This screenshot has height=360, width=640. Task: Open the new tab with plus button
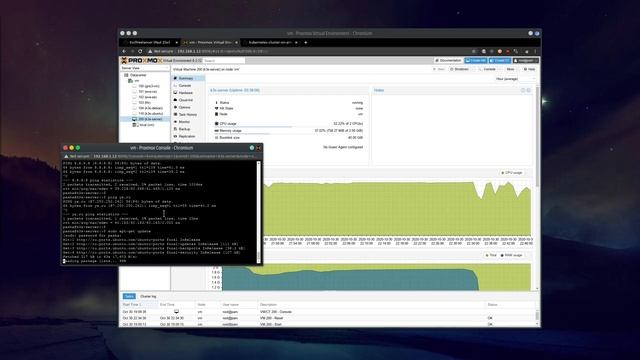pyautogui.click(x=305, y=42)
